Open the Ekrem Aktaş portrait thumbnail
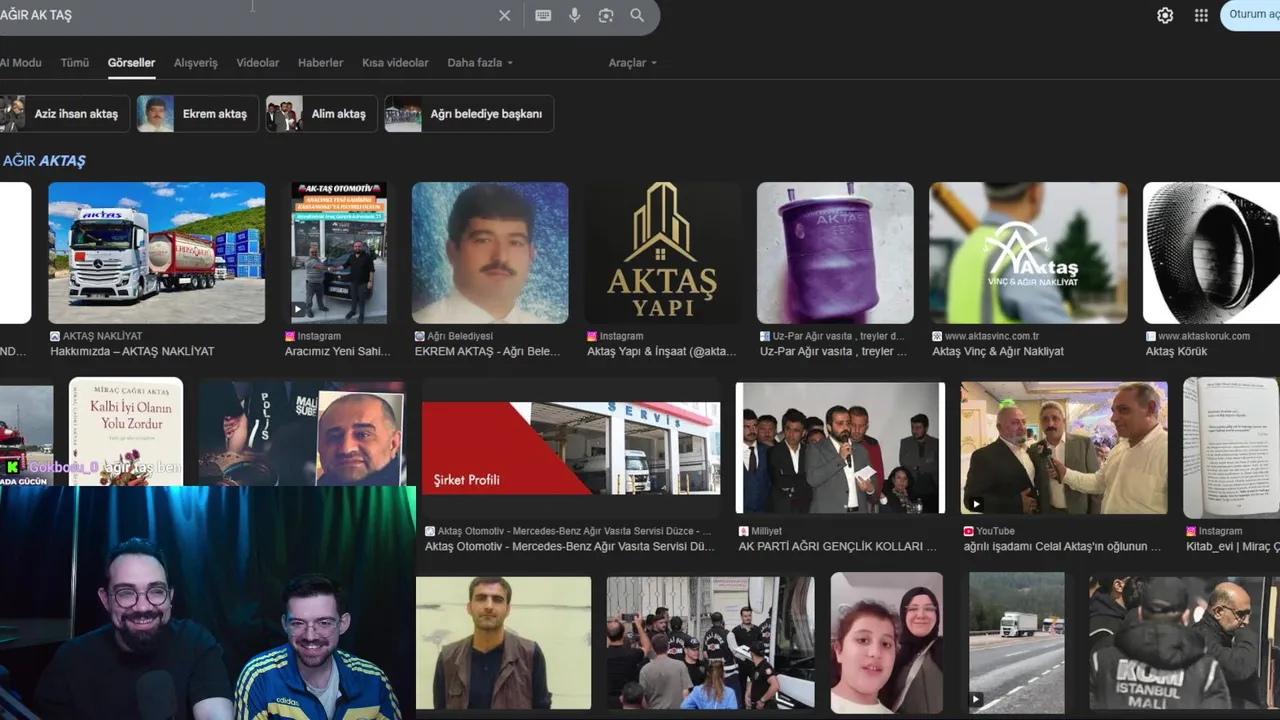Screen dimensions: 1280x720 (490, 253)
